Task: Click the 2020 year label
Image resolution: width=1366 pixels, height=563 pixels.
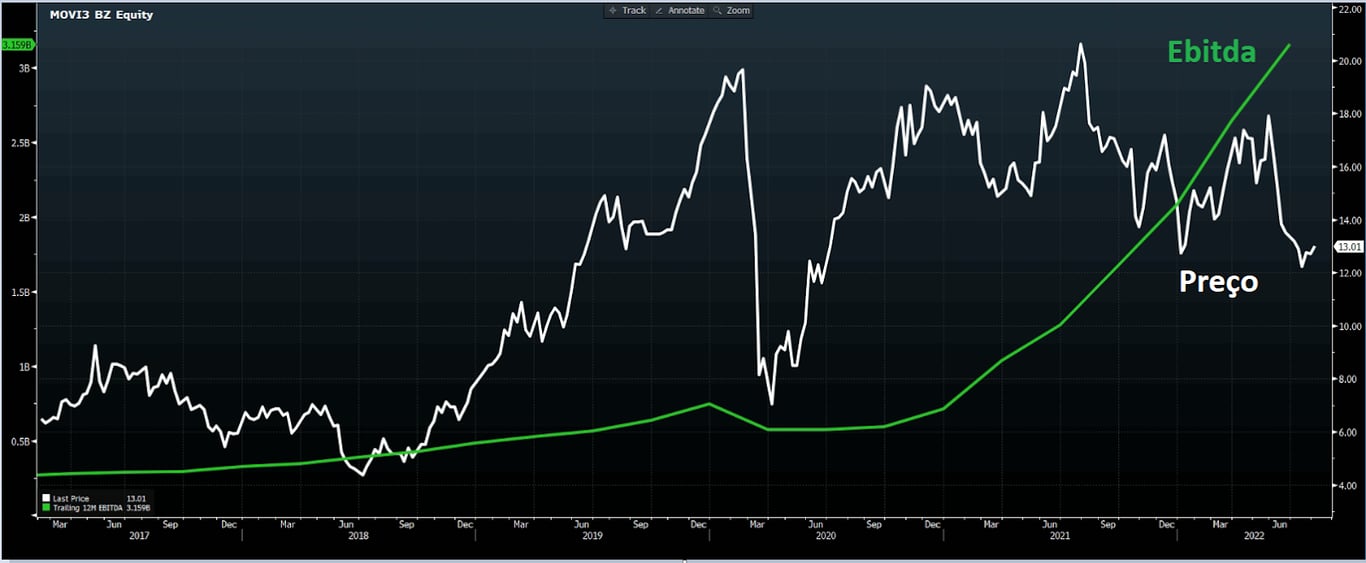Action: 826,537
